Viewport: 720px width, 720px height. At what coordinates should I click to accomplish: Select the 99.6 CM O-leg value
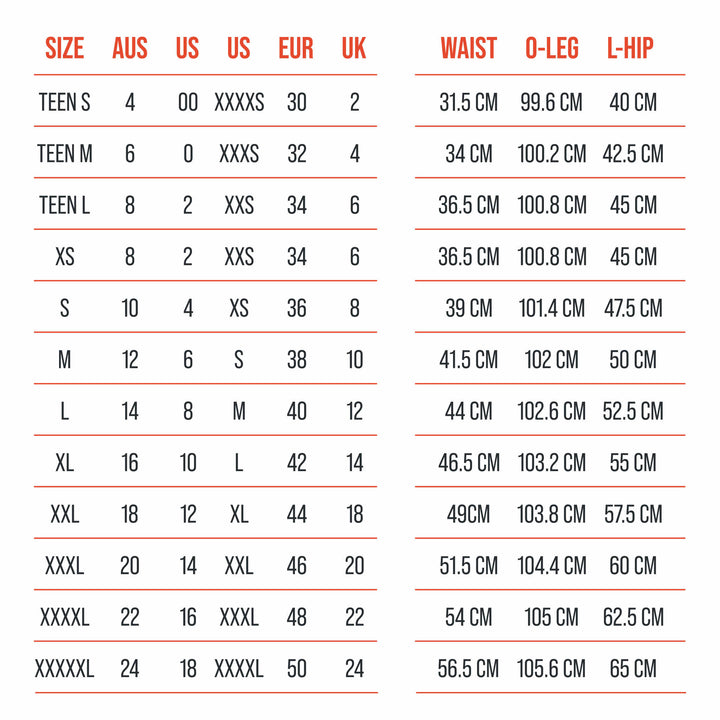tap(552, 102)
